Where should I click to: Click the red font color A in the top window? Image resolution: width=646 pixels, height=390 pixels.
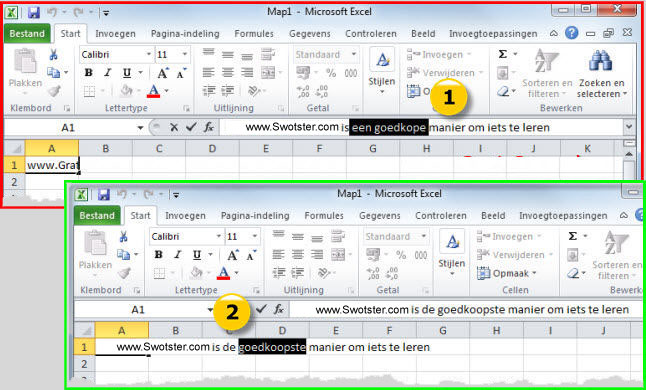pyautogui.click(x=153, y=91)
